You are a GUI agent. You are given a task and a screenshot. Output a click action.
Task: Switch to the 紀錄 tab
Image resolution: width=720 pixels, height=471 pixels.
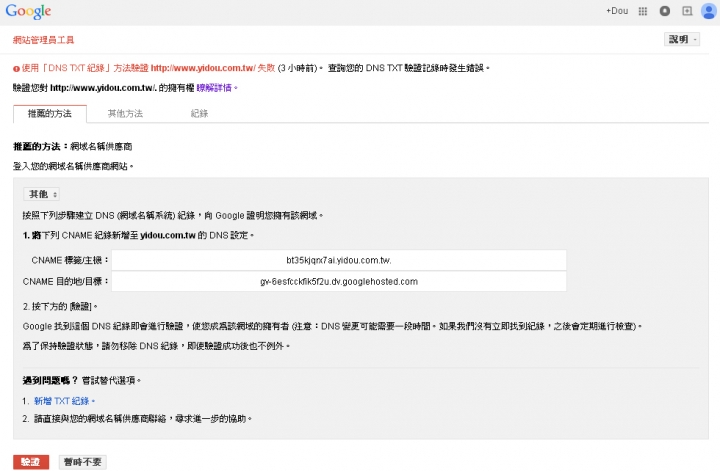[199, 114]
